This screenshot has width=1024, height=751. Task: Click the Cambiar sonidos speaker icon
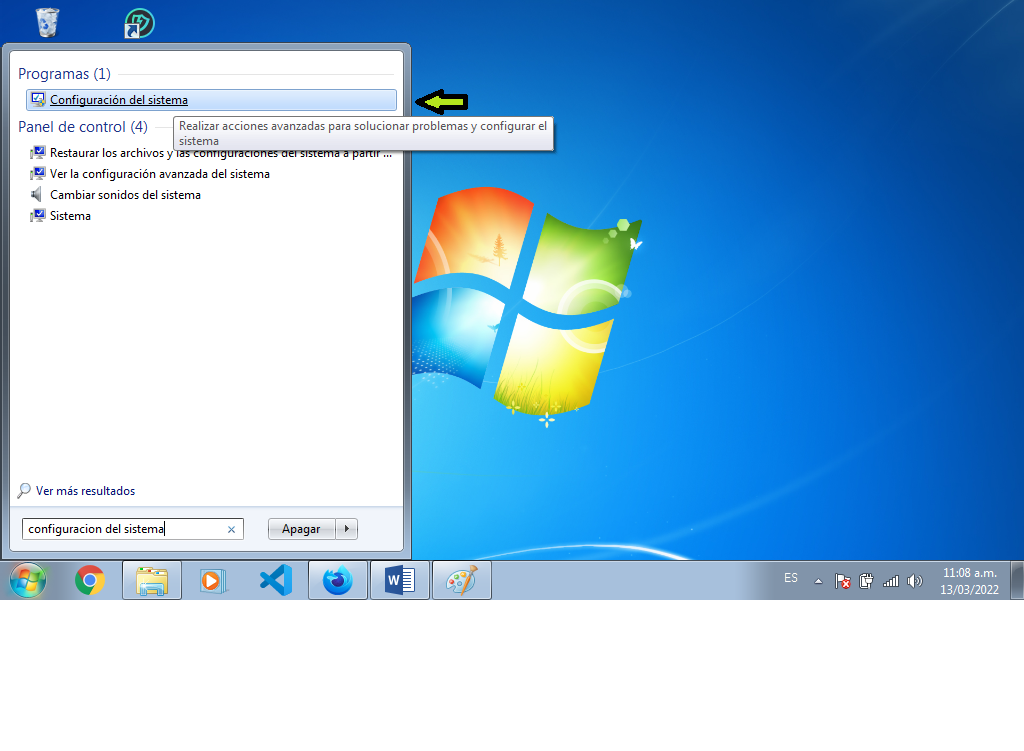point(37,195)
